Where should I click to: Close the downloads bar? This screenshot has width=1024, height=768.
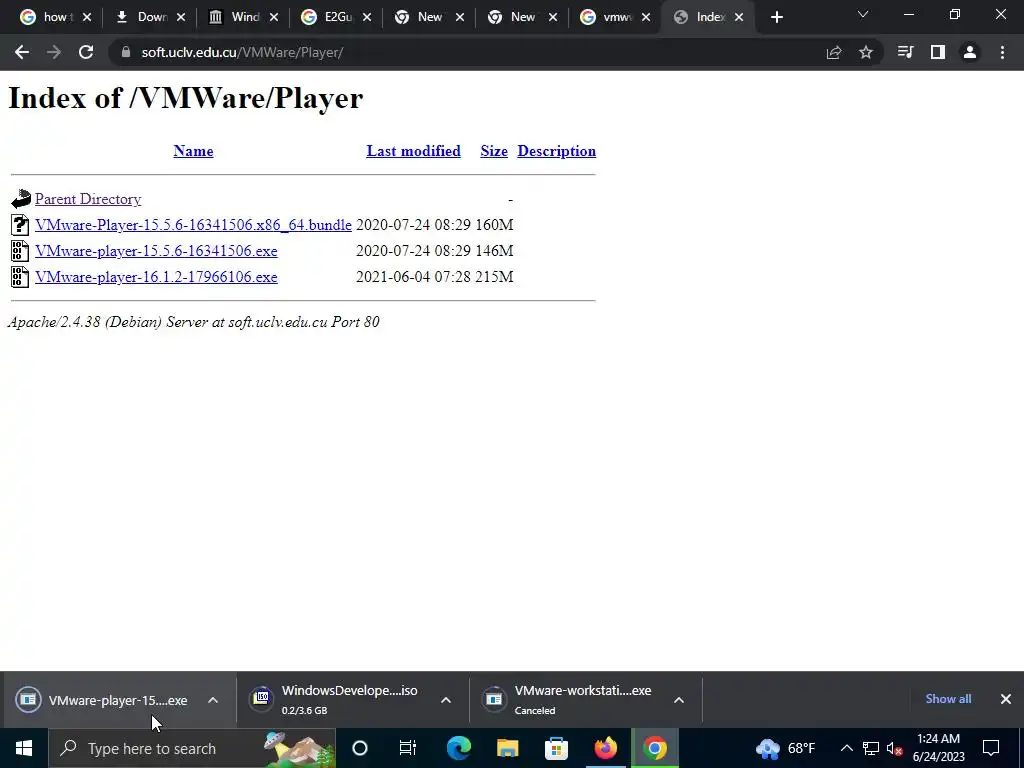click(x=1006, y=699)
